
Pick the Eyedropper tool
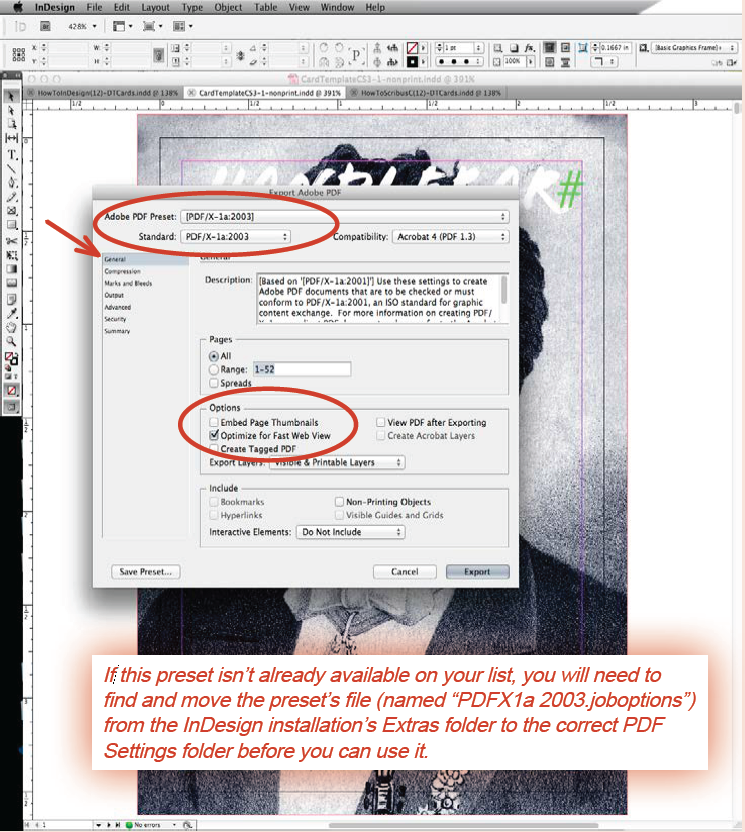point(12,312)
